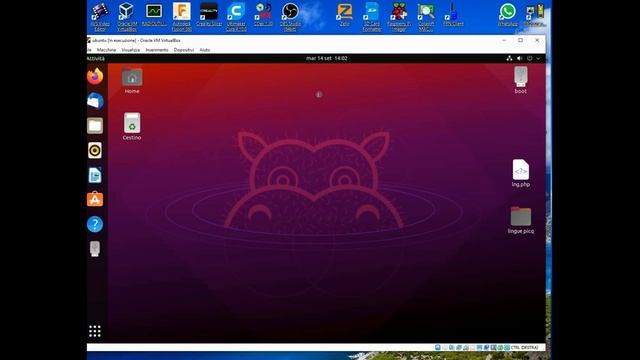The width and height of the screenshot is (640, 360).
Task: Select the Raspberry Pi Imager shortcut
Action: coord(399,17)
